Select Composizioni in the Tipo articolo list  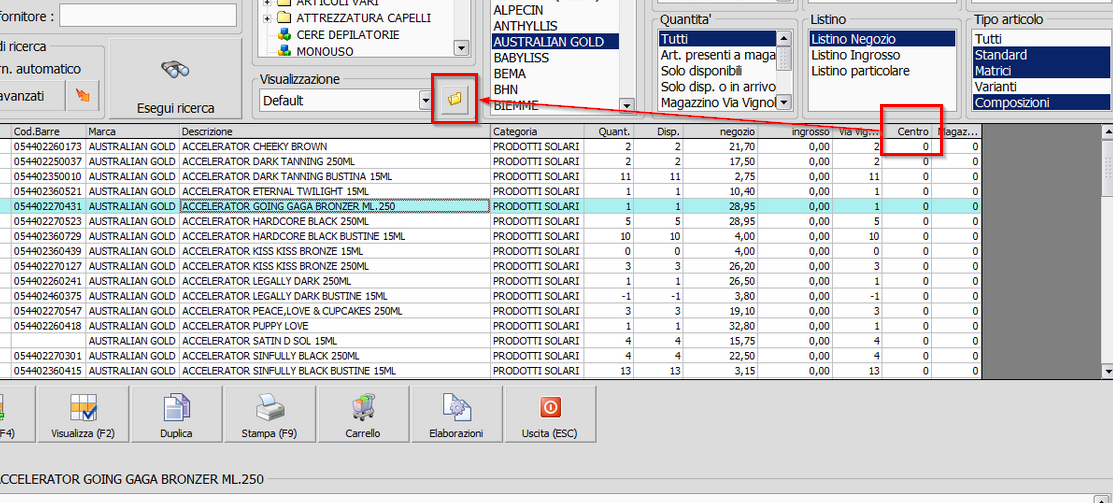tap(1042, 103)
